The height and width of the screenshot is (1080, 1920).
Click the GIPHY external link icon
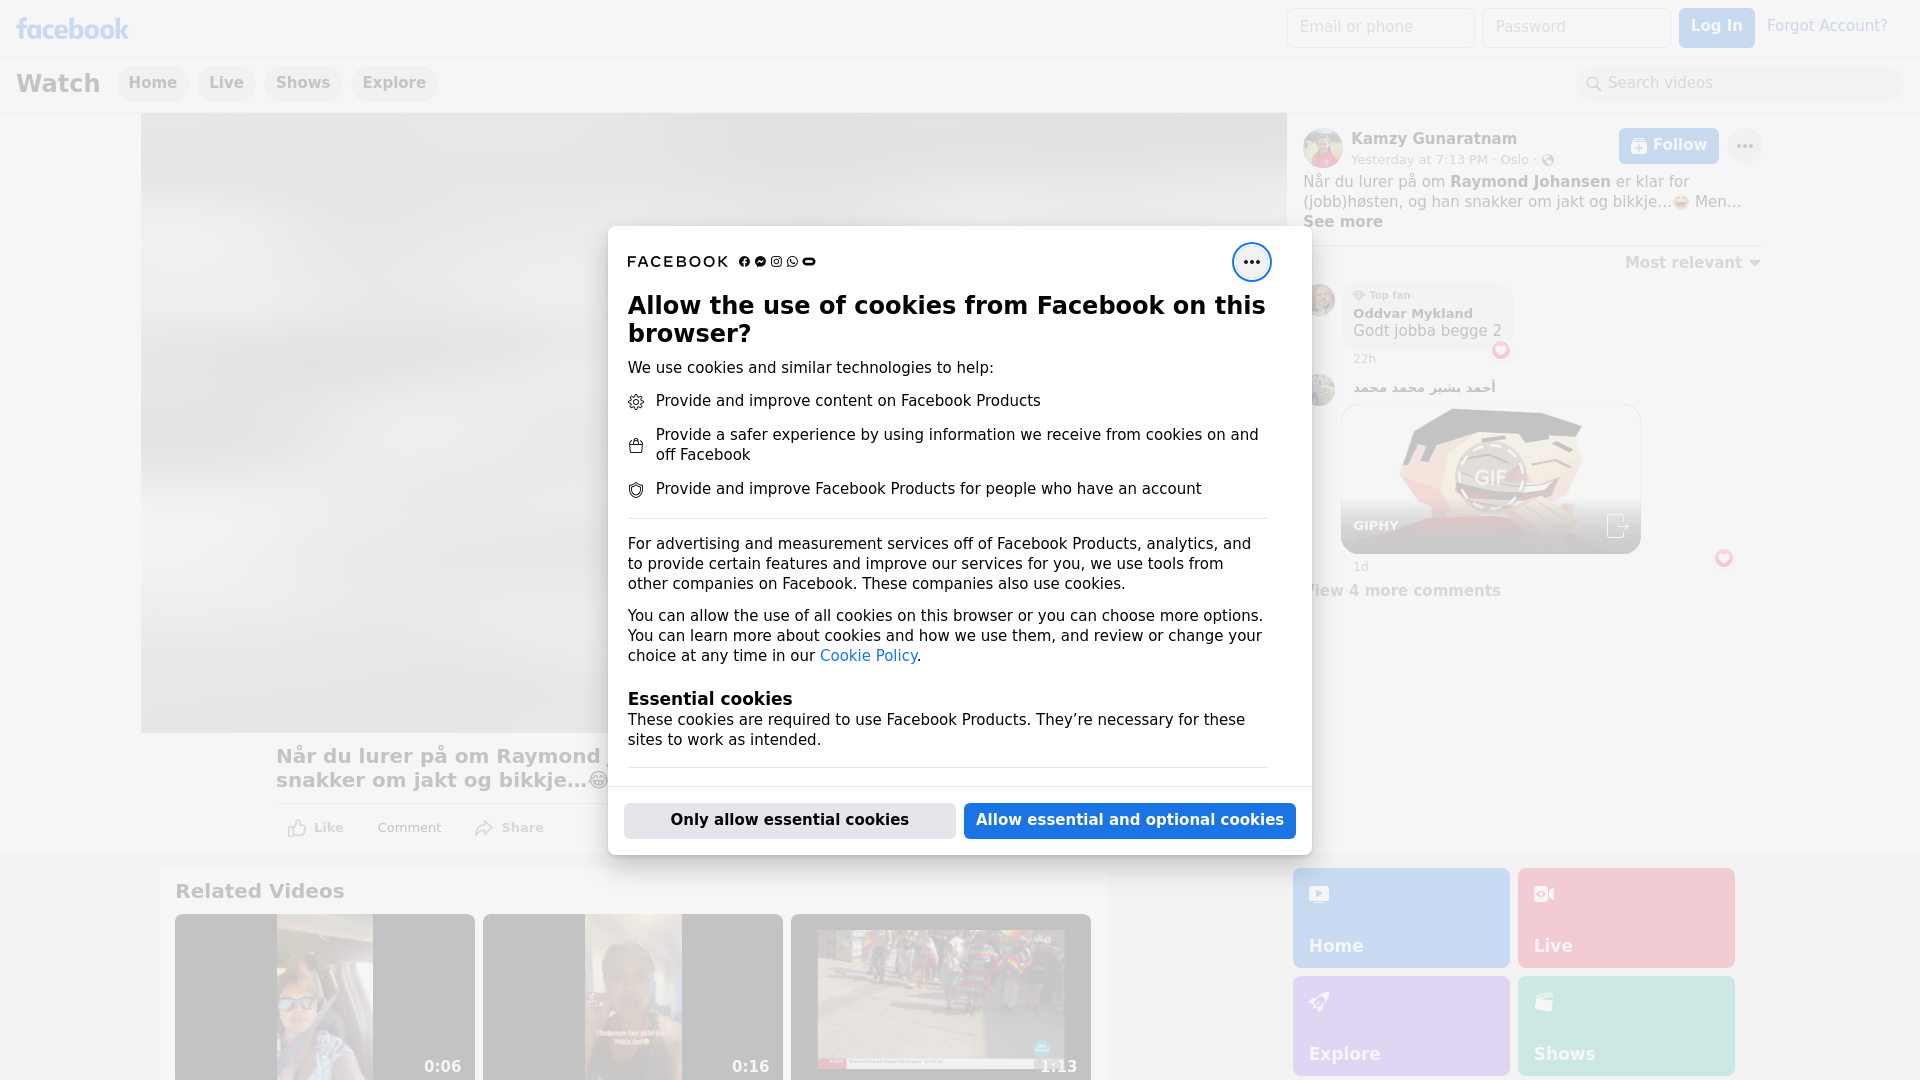pyautogui.click(x=1617, y=526)
